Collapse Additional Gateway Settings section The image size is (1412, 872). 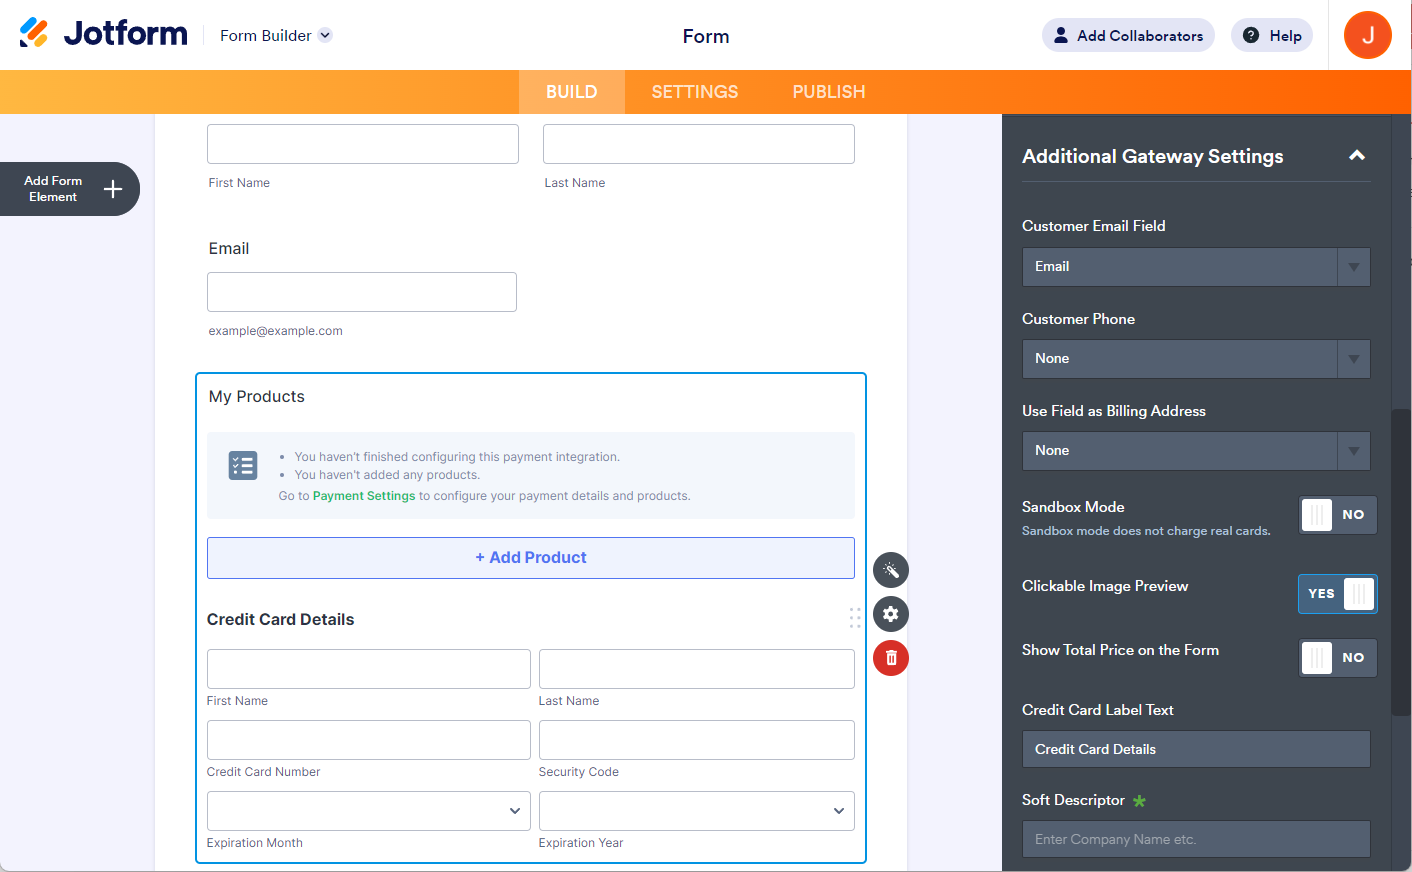[1357, 155]
